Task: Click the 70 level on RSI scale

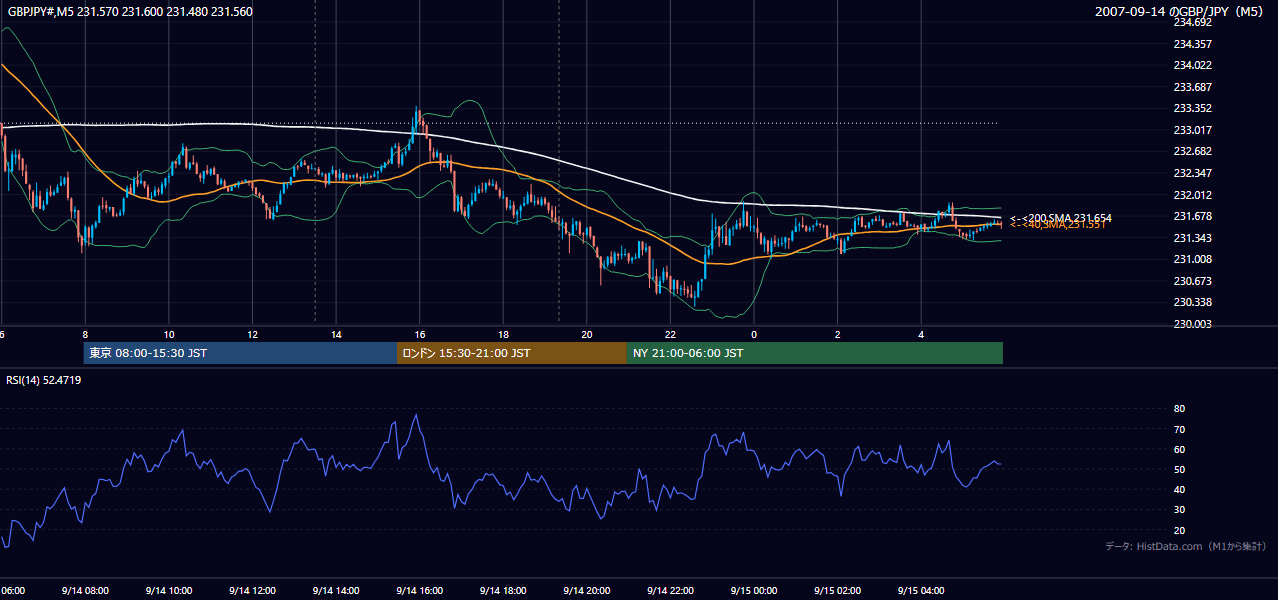Action: click(1179, 429)
